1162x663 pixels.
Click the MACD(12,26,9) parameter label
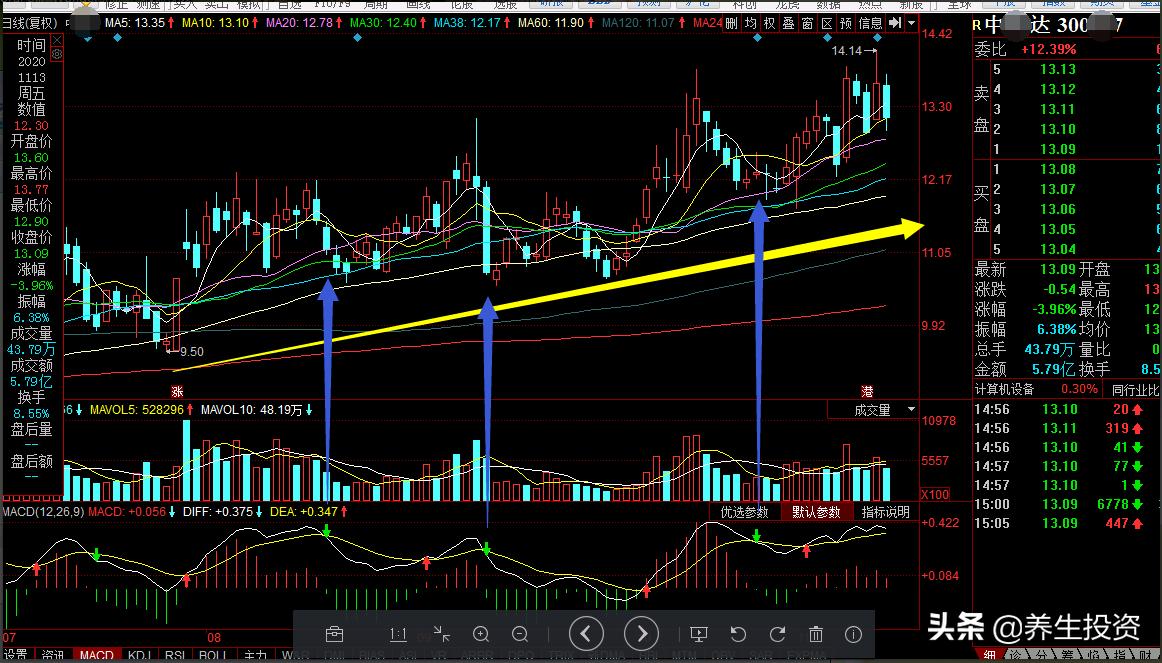click(42, 512)
